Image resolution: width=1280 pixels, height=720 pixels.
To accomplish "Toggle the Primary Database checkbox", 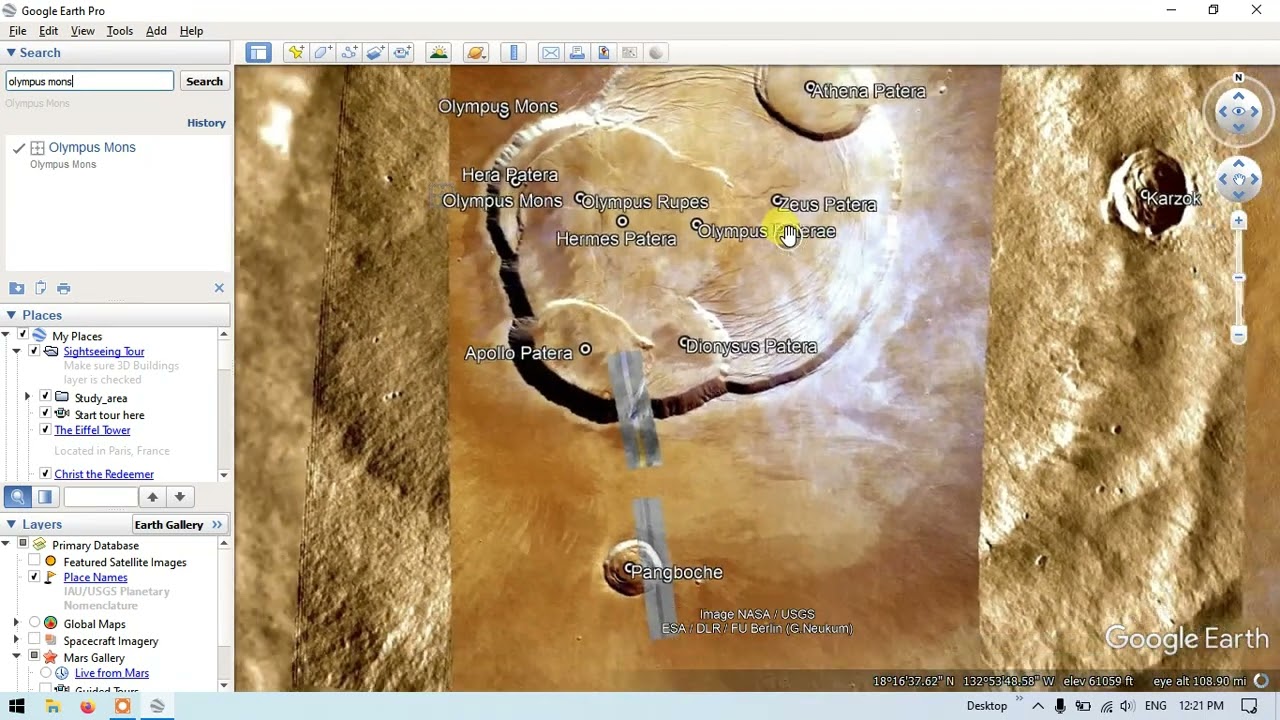I will tap(22, 545).
